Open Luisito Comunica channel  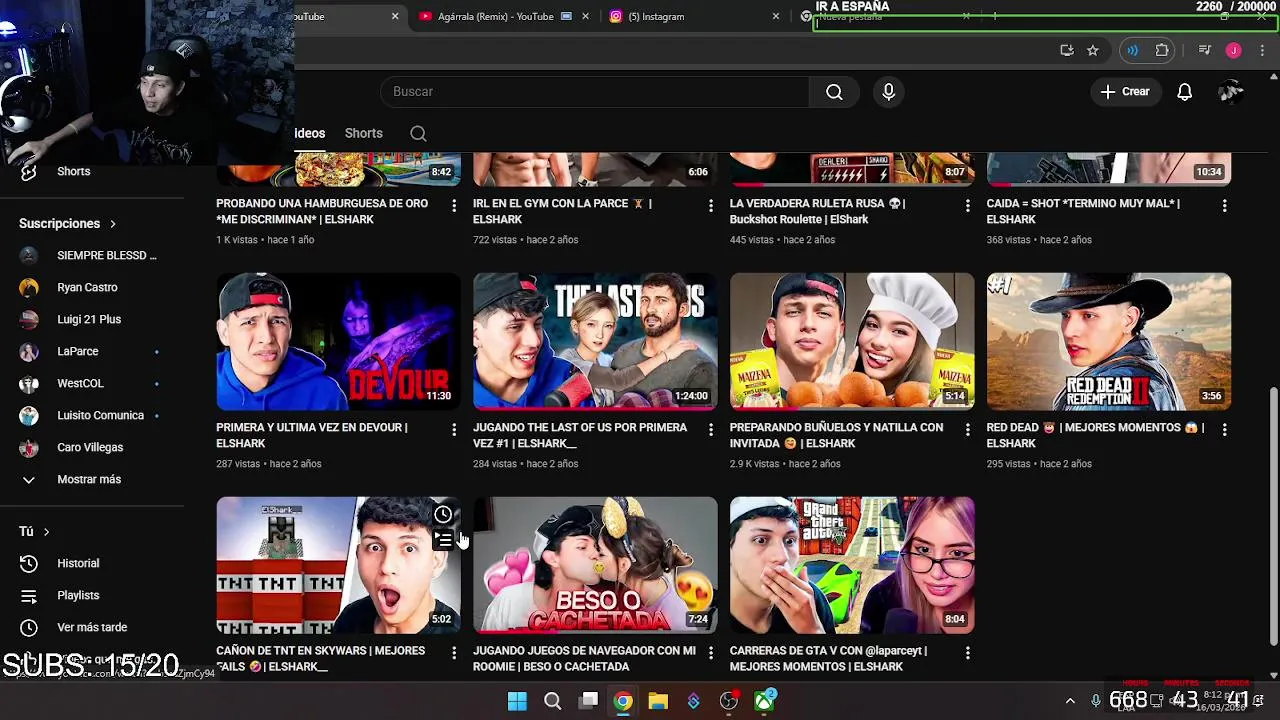tap(100, 415)
